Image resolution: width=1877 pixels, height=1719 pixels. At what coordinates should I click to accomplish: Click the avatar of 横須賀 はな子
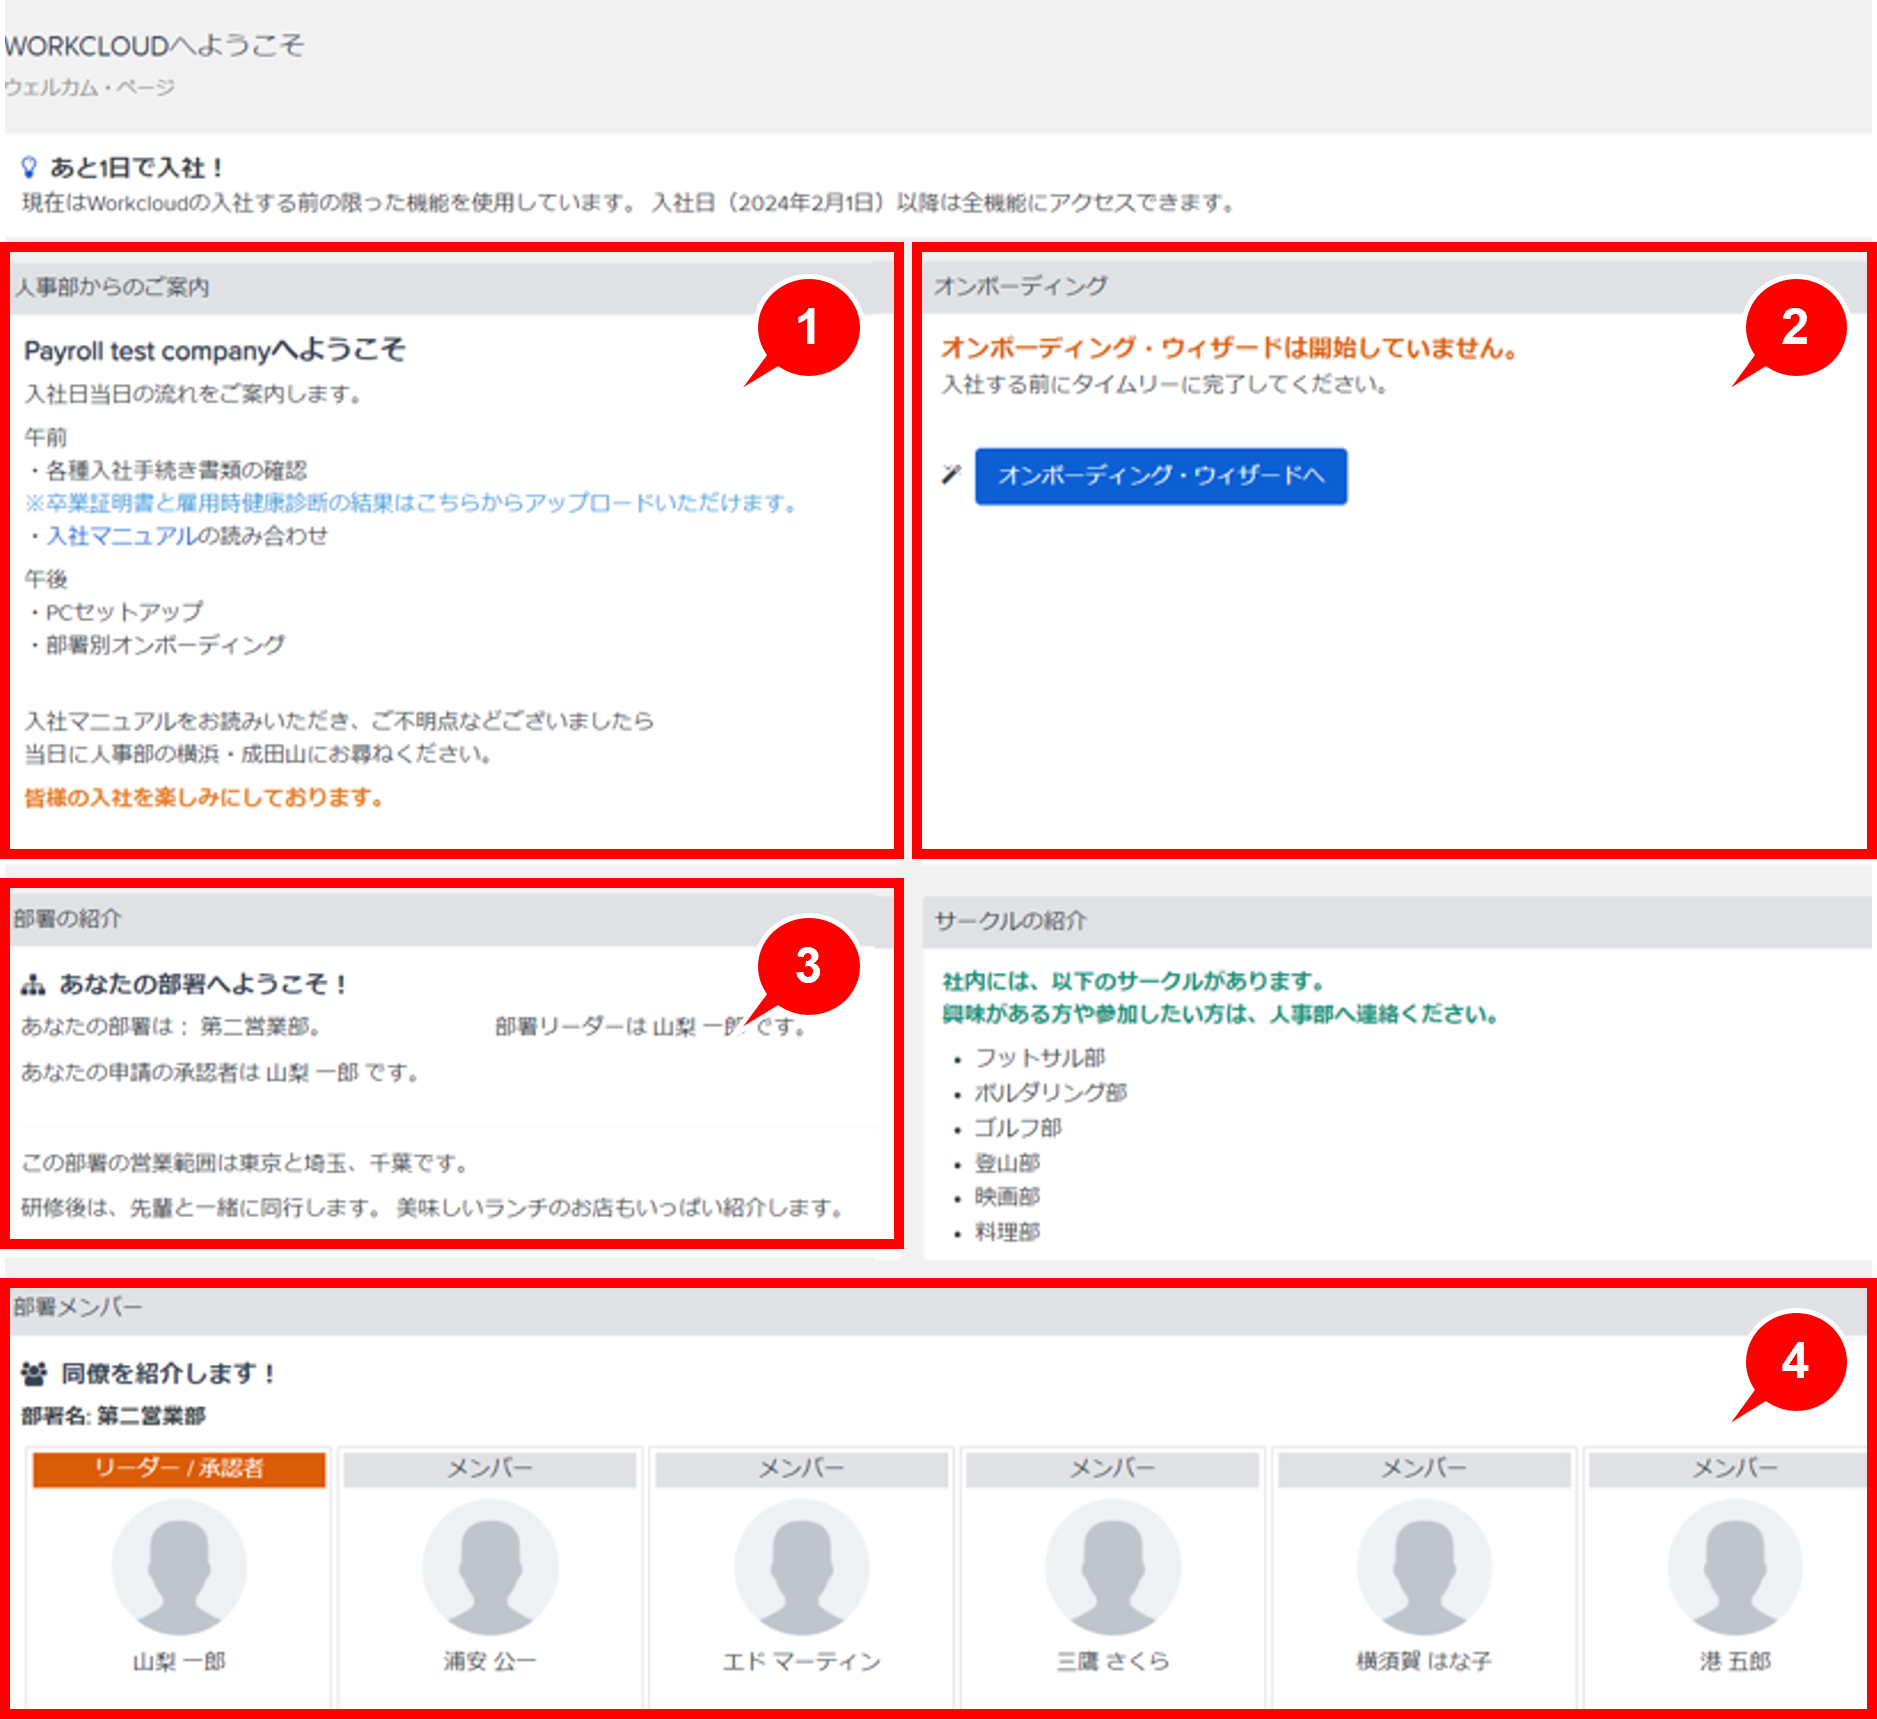[1424, 1567]
